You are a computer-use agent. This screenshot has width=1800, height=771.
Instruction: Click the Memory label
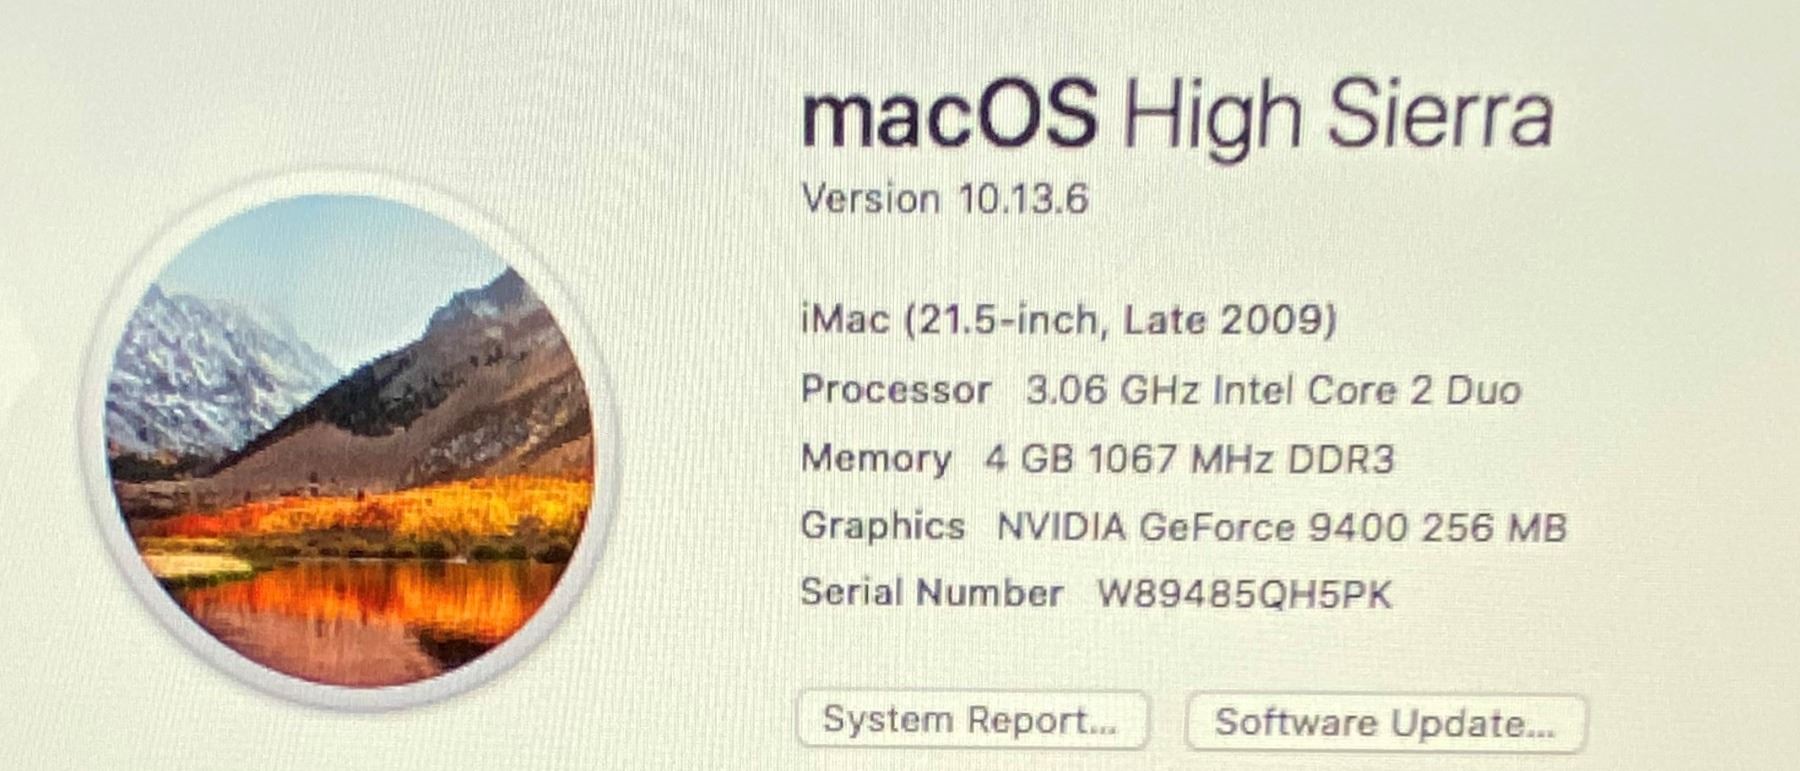[876, 459]
